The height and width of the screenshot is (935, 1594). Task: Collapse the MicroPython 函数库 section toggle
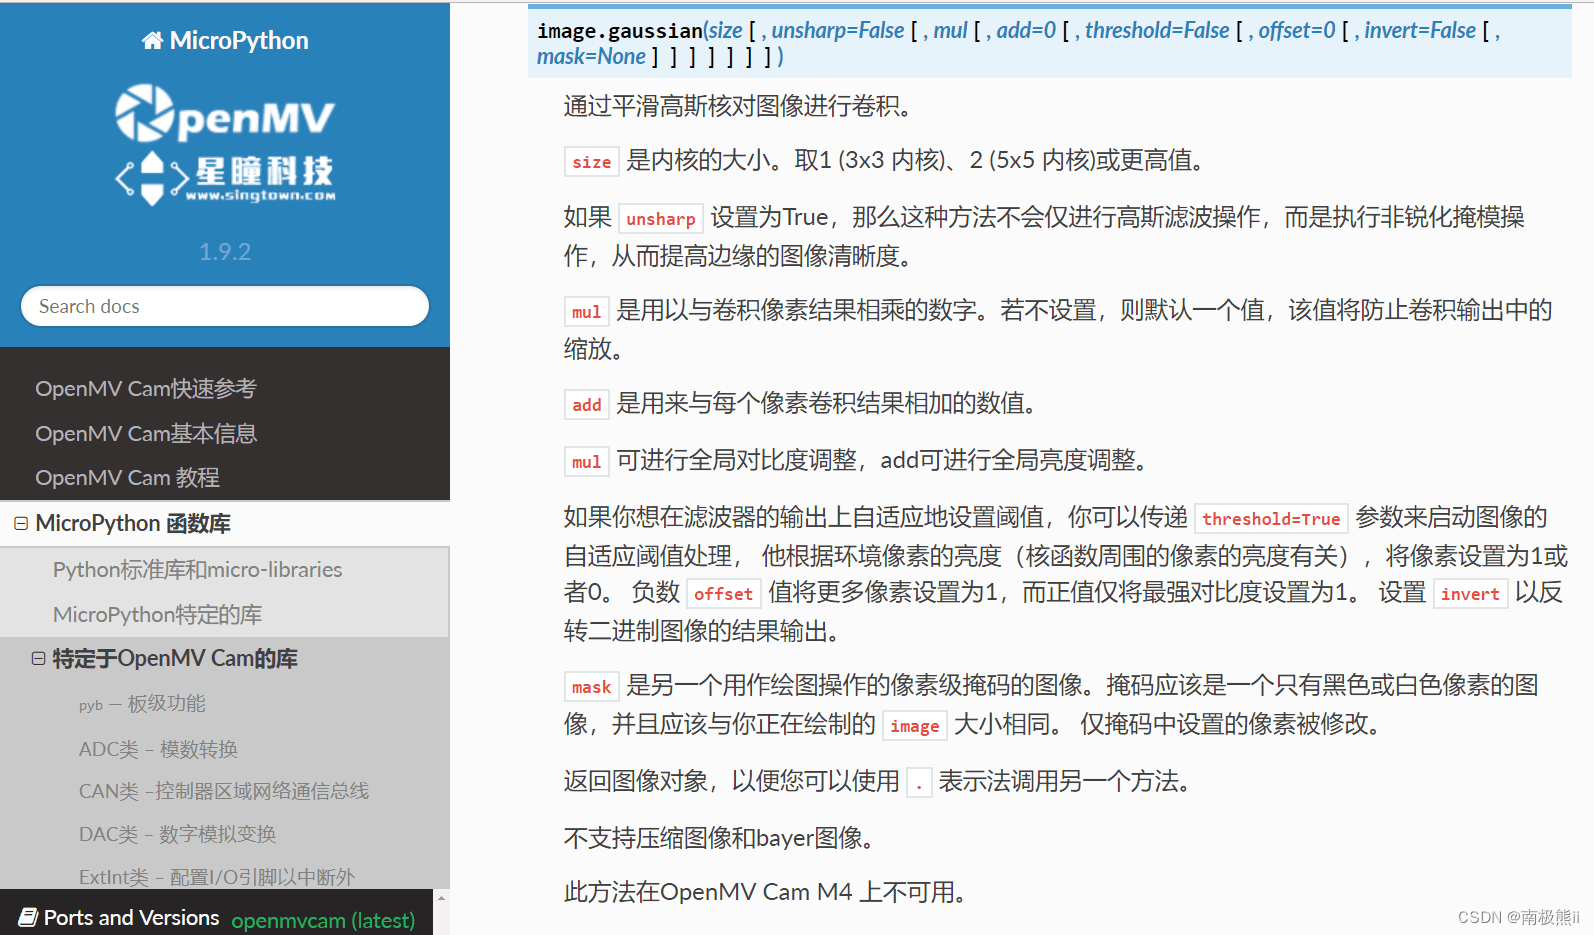pos(21,523)
